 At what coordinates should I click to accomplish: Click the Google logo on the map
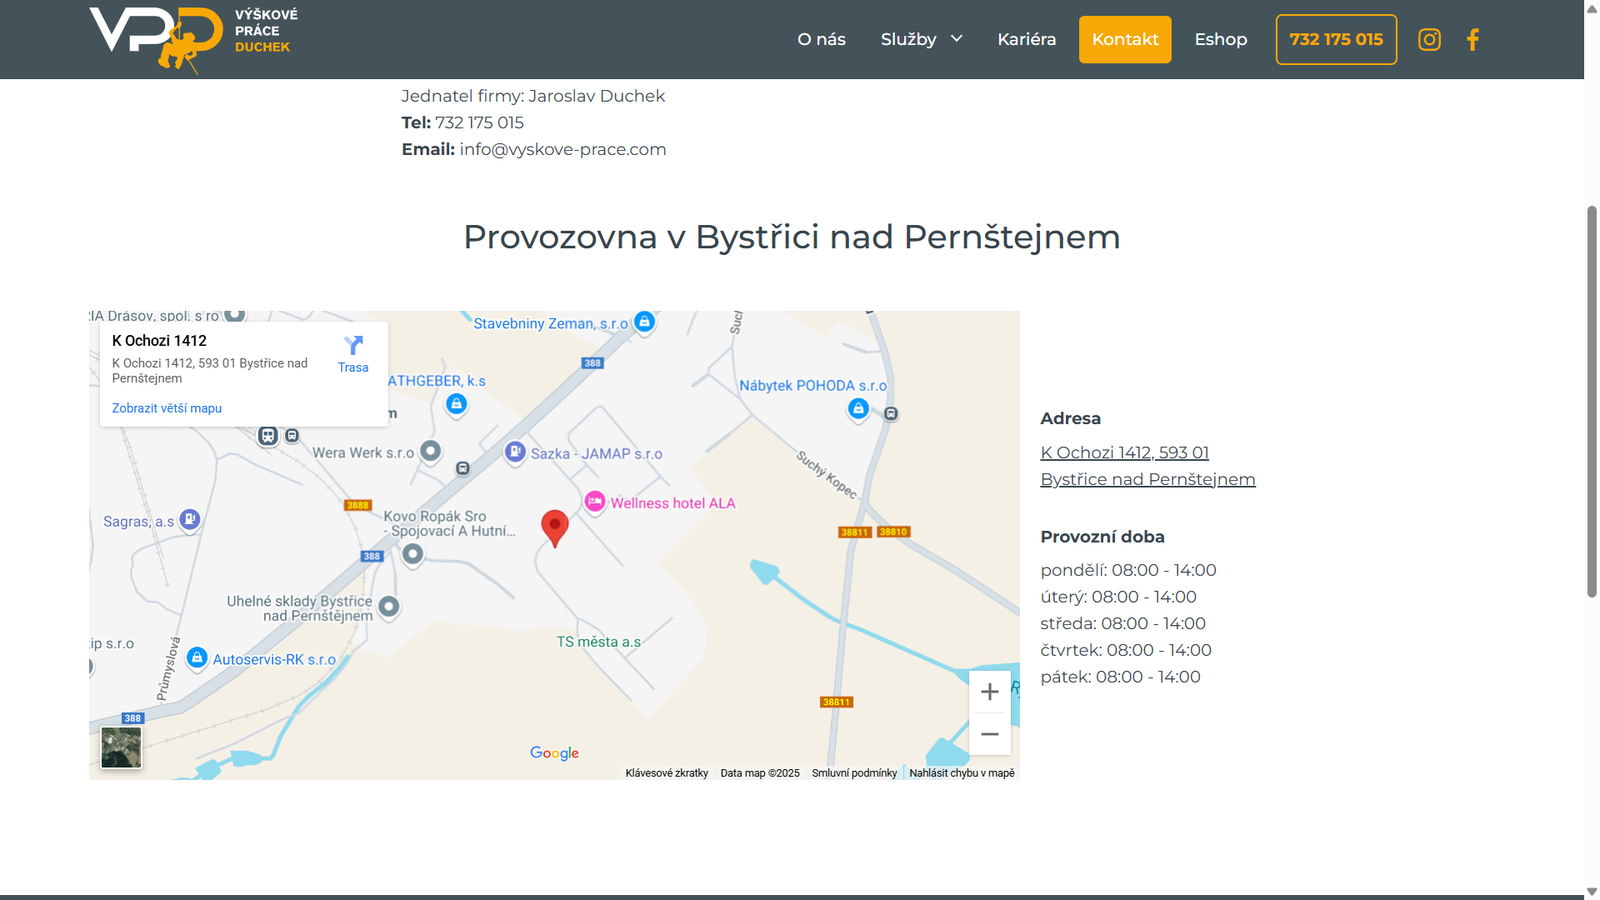[x=554, y=753]
